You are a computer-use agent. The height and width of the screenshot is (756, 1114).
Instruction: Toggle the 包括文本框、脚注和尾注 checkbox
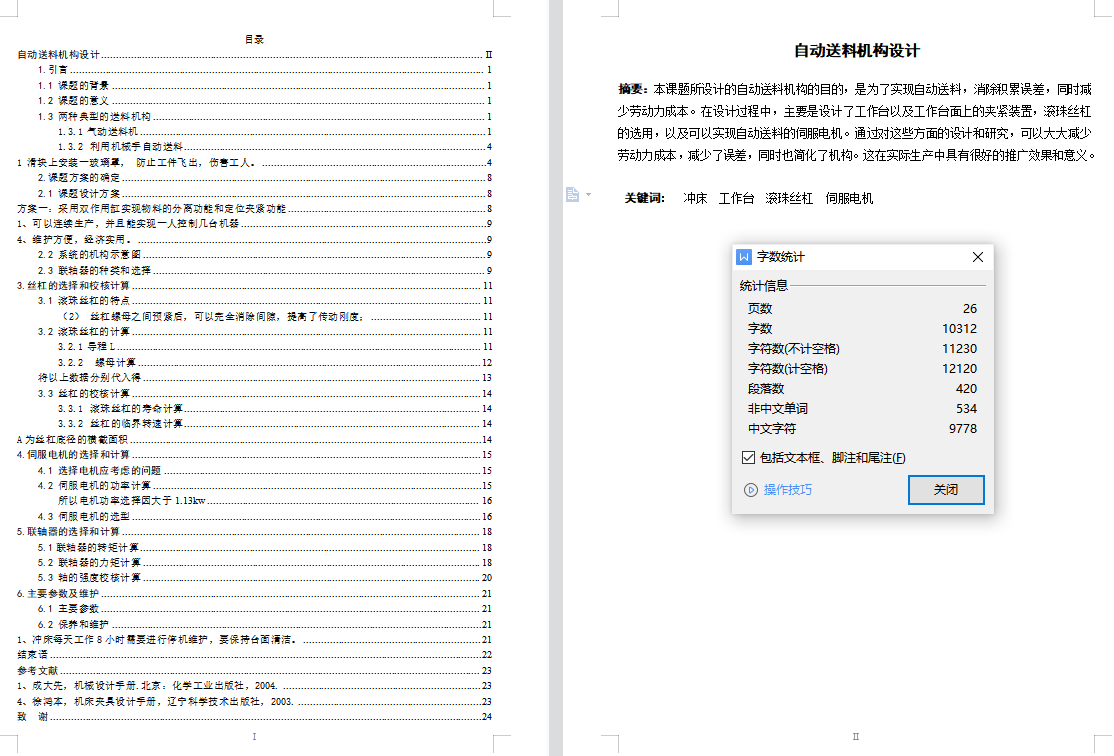tap(749, 458)
